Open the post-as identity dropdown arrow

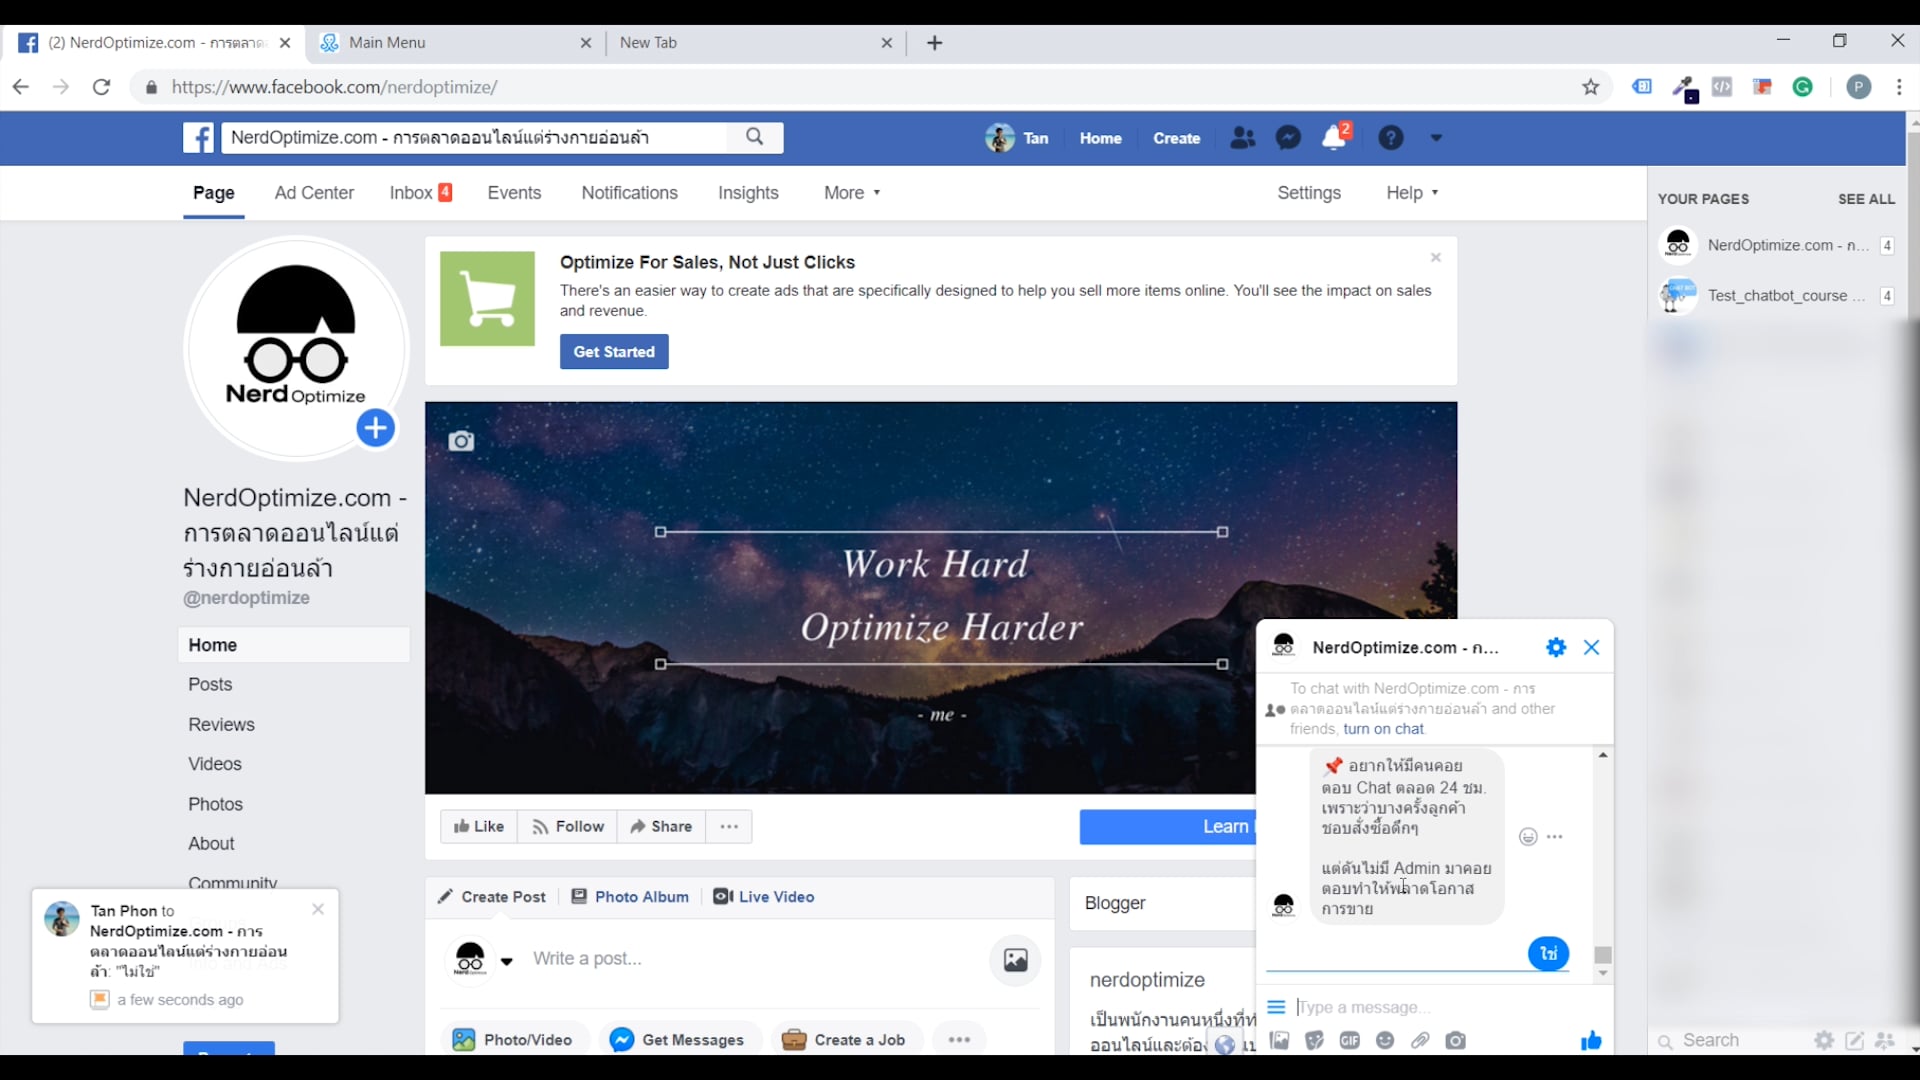coord(507,961)
